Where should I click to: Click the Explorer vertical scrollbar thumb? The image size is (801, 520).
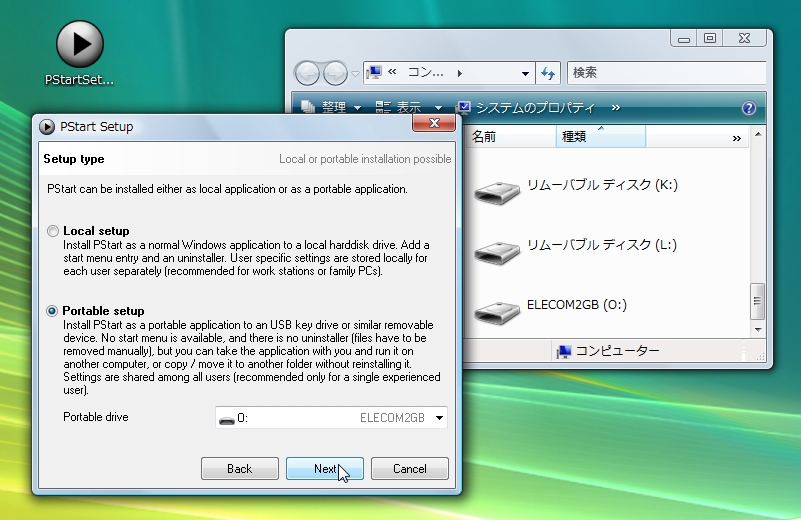[x=758, y=301]
